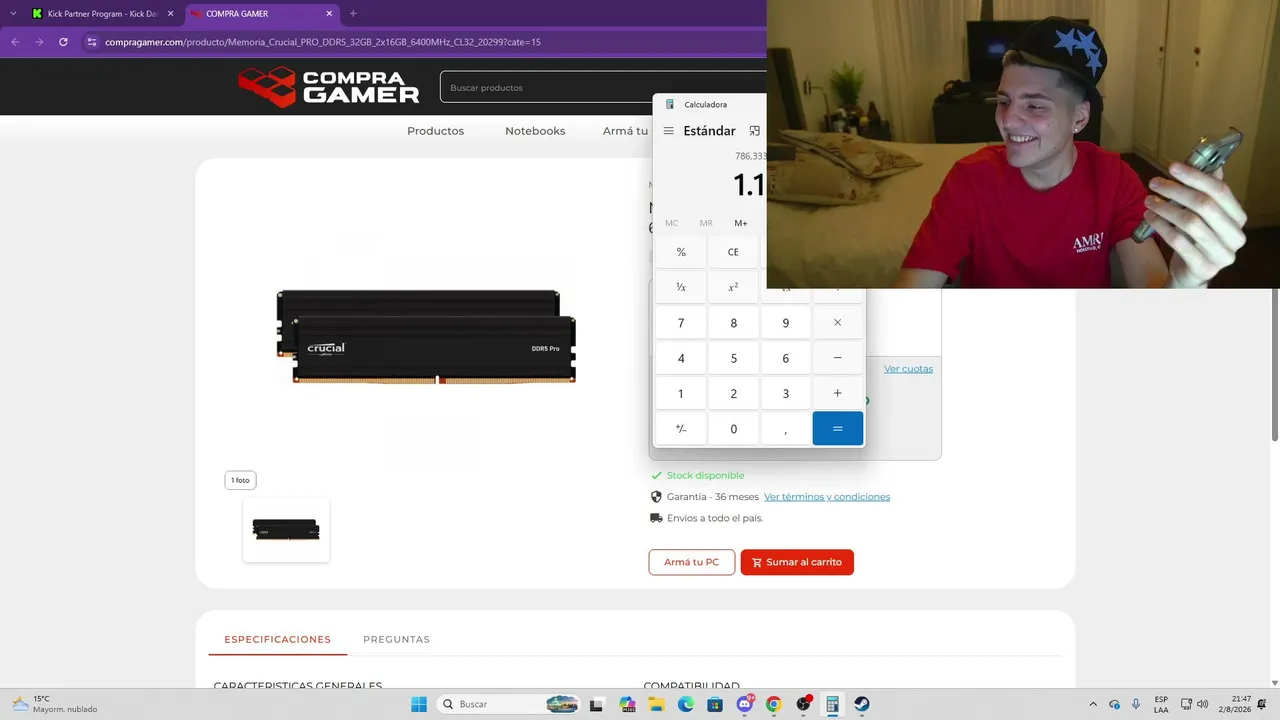Open the weather widget on taskbar
Viewport: 1280px width, 720px height.
[x=55, y=704]
